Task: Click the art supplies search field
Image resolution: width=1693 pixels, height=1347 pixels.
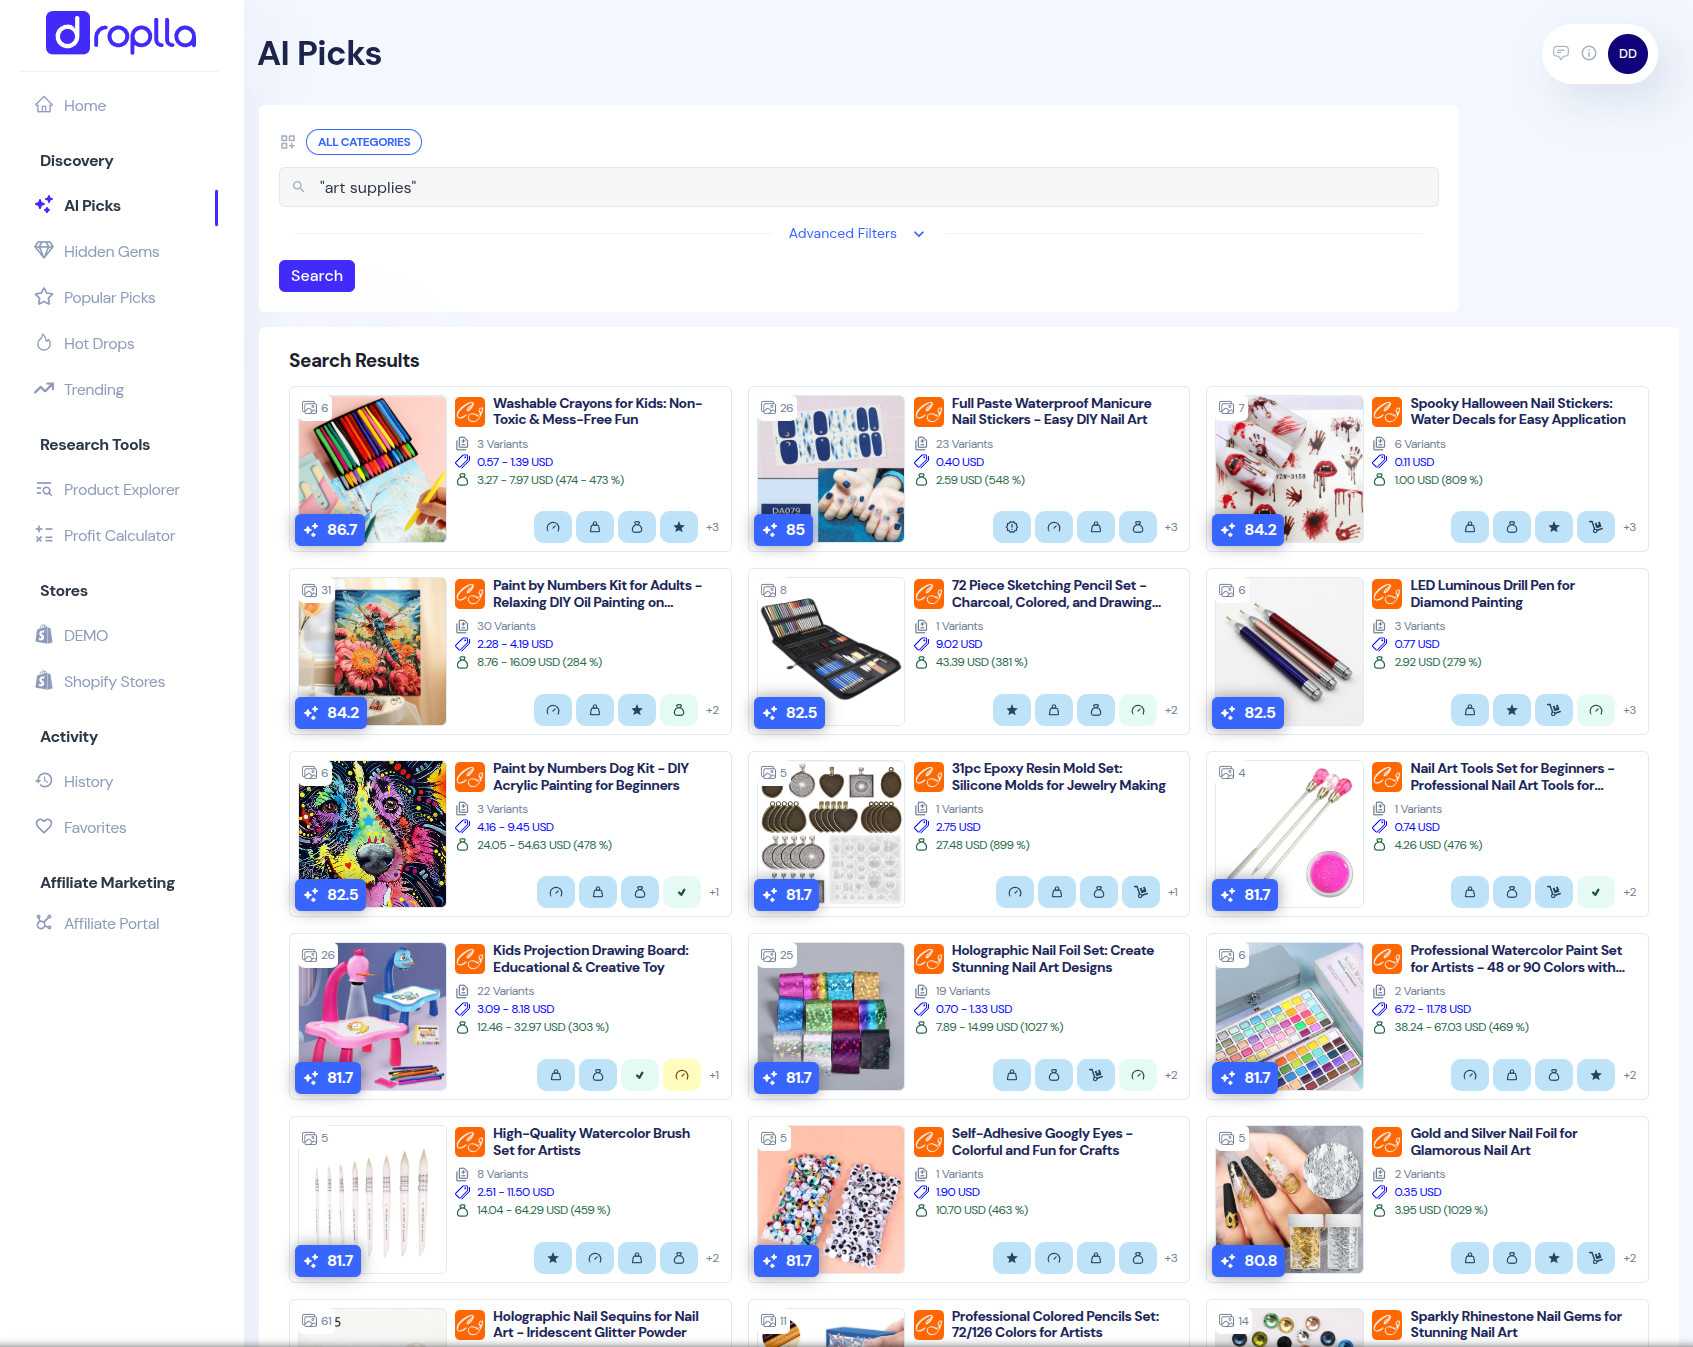Action: click(858, 187)
